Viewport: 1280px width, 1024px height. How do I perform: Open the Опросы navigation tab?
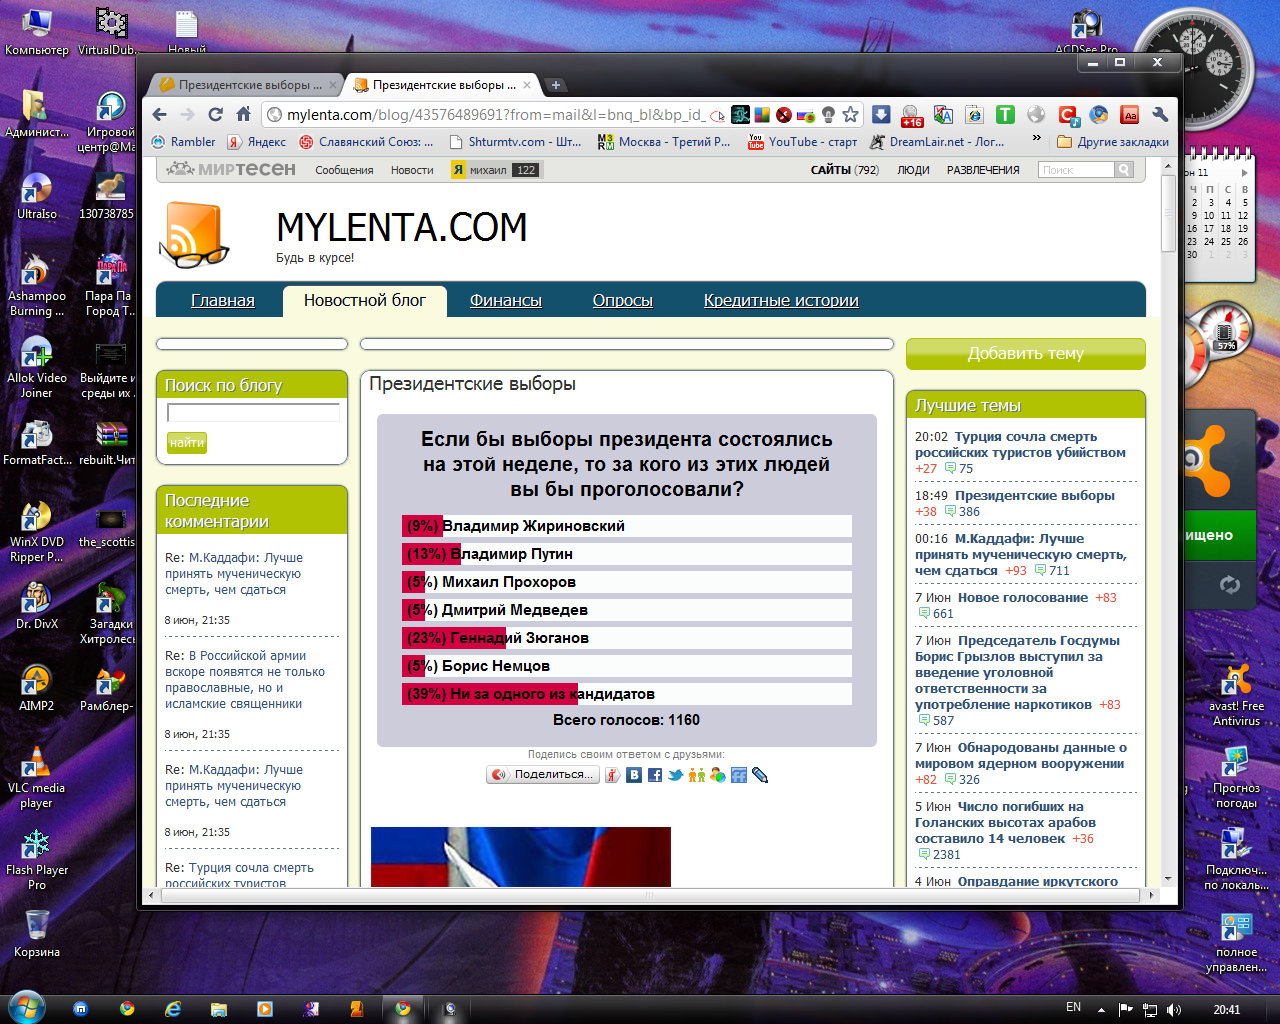pos(622,300)
